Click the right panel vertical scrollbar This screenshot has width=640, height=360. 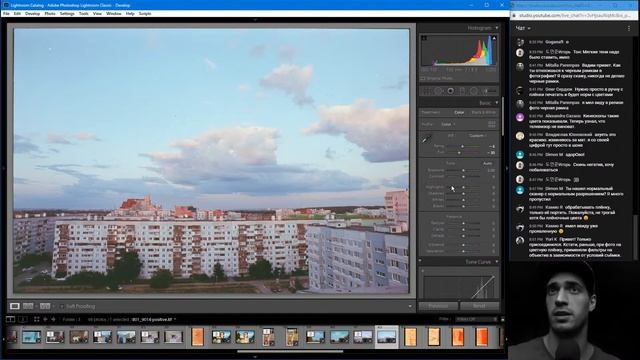503,116
